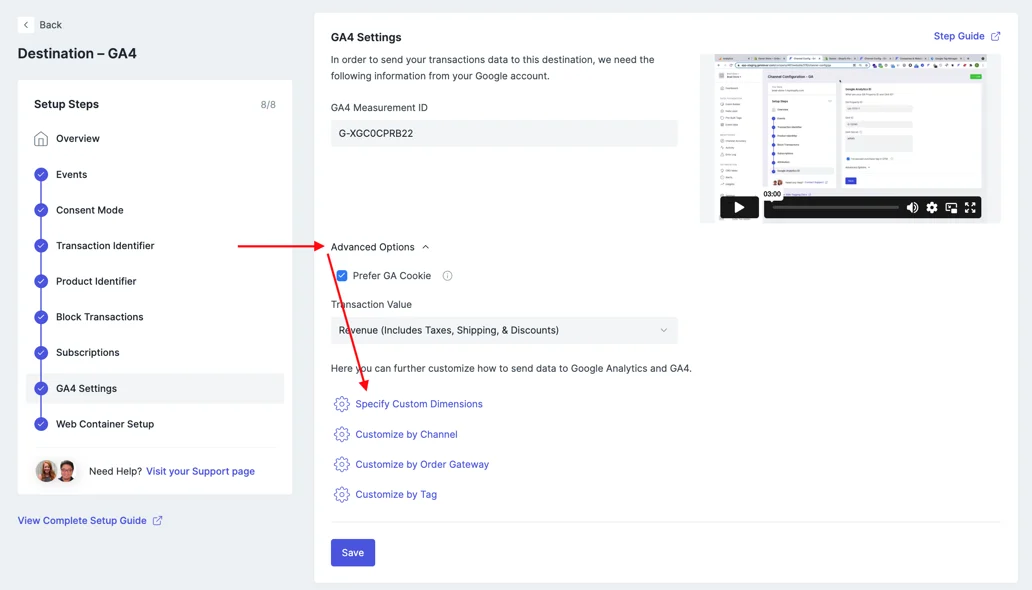Image resolution: width=1032 pixels, height=590 pixels.
Task: Open the Product Identifier step
Action: click(x=96, y=281)
